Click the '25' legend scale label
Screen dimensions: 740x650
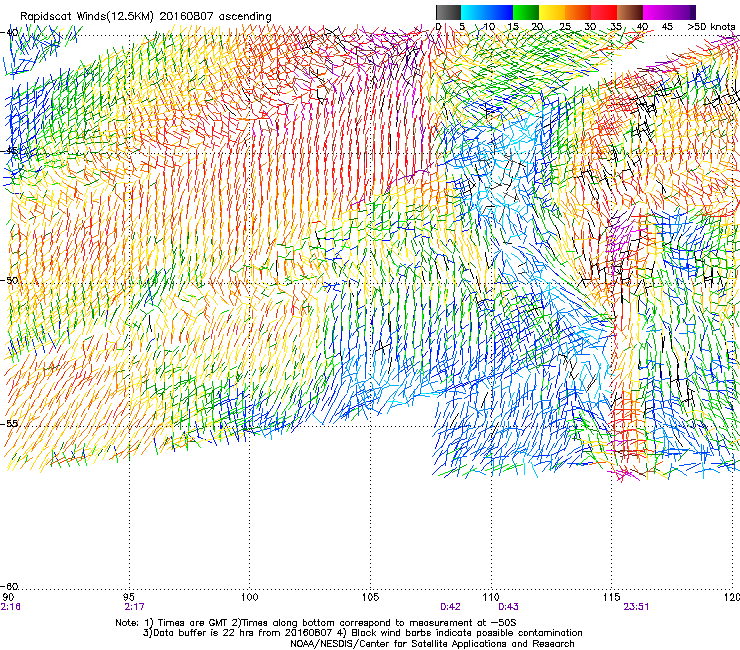click(565, 26)
